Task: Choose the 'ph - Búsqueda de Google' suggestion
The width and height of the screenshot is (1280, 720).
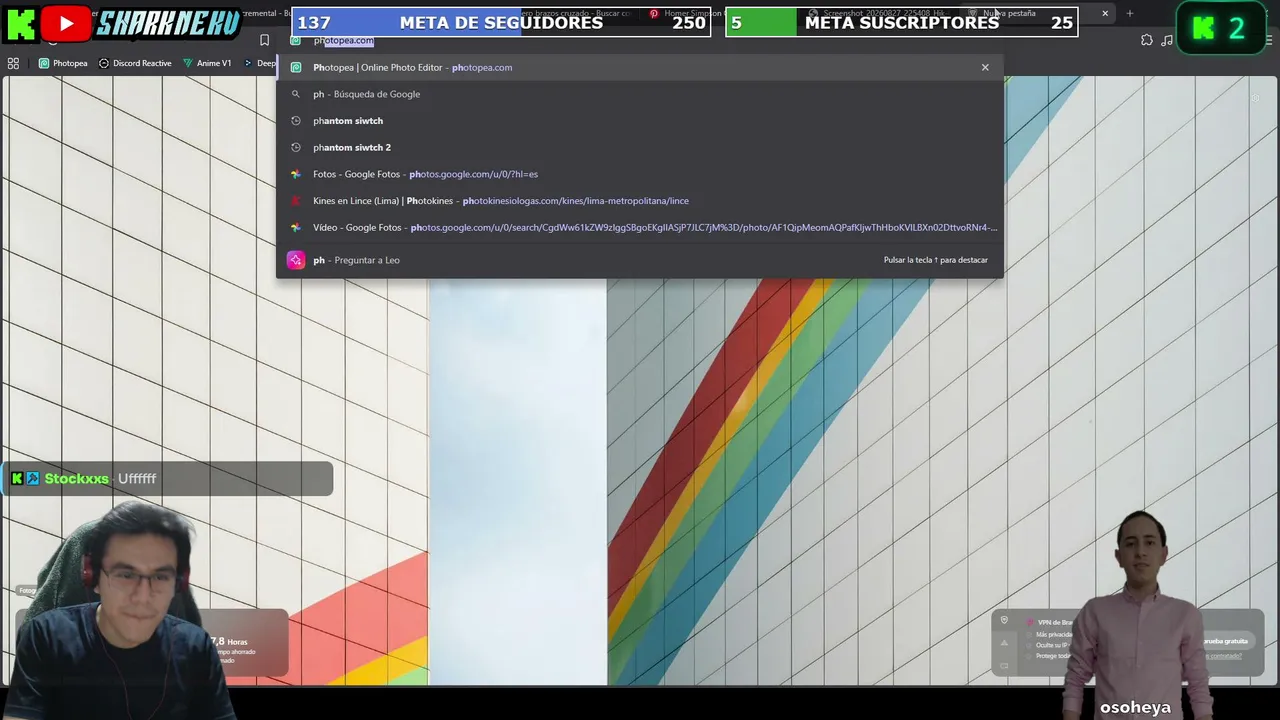Action: (640, 94)
